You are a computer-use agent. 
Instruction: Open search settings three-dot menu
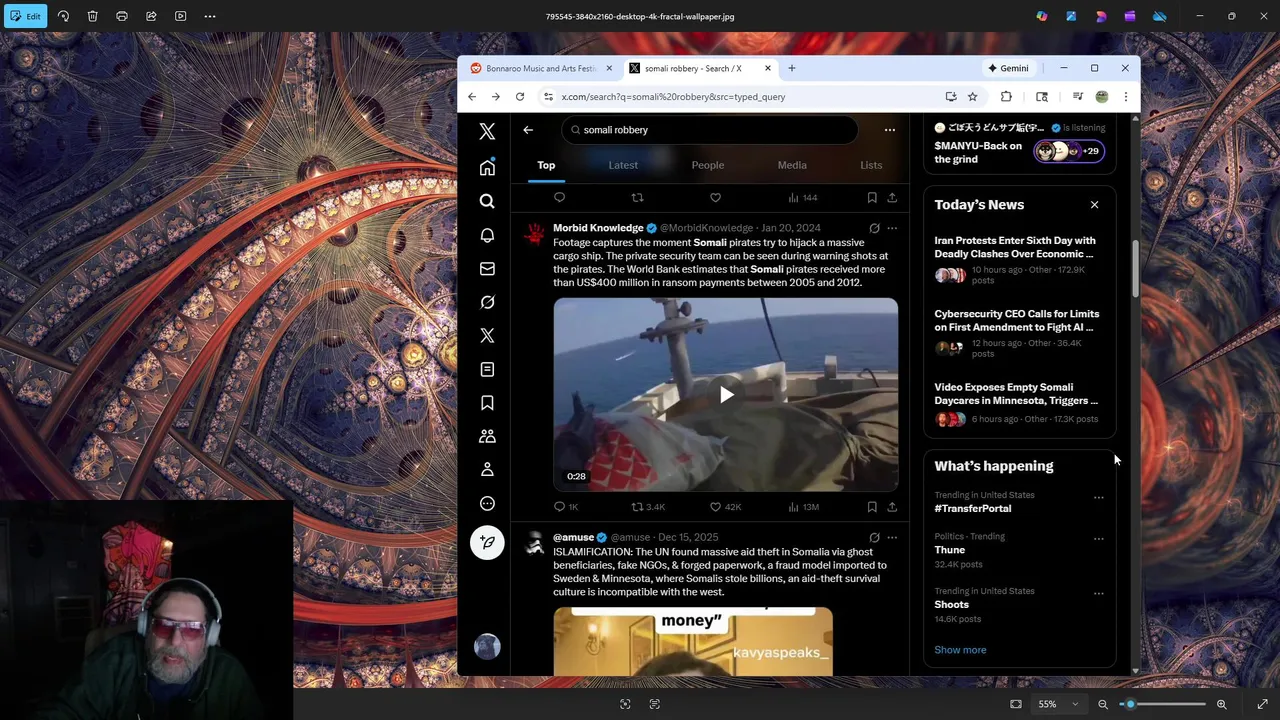pos(889,130)
